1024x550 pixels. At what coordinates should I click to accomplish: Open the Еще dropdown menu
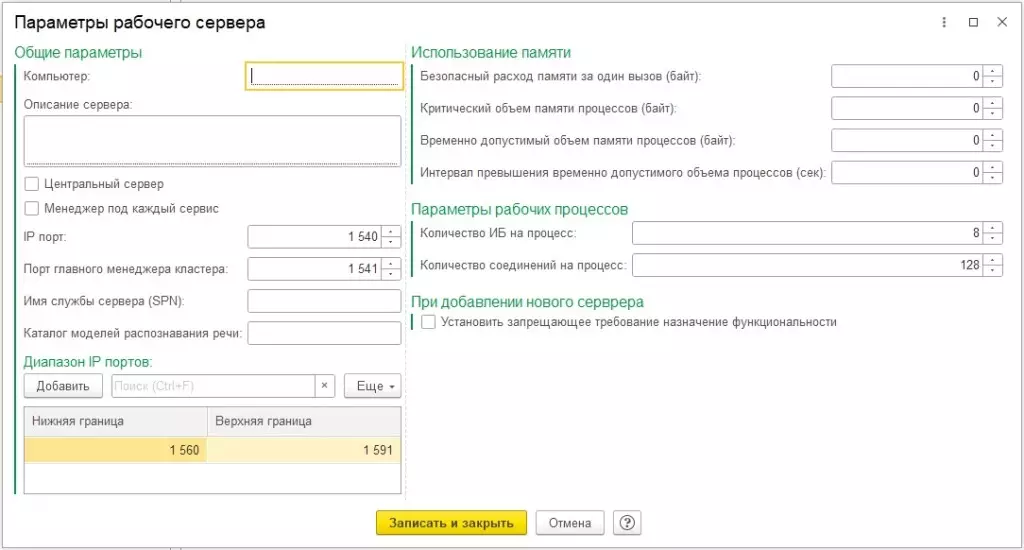pos(373,386)
